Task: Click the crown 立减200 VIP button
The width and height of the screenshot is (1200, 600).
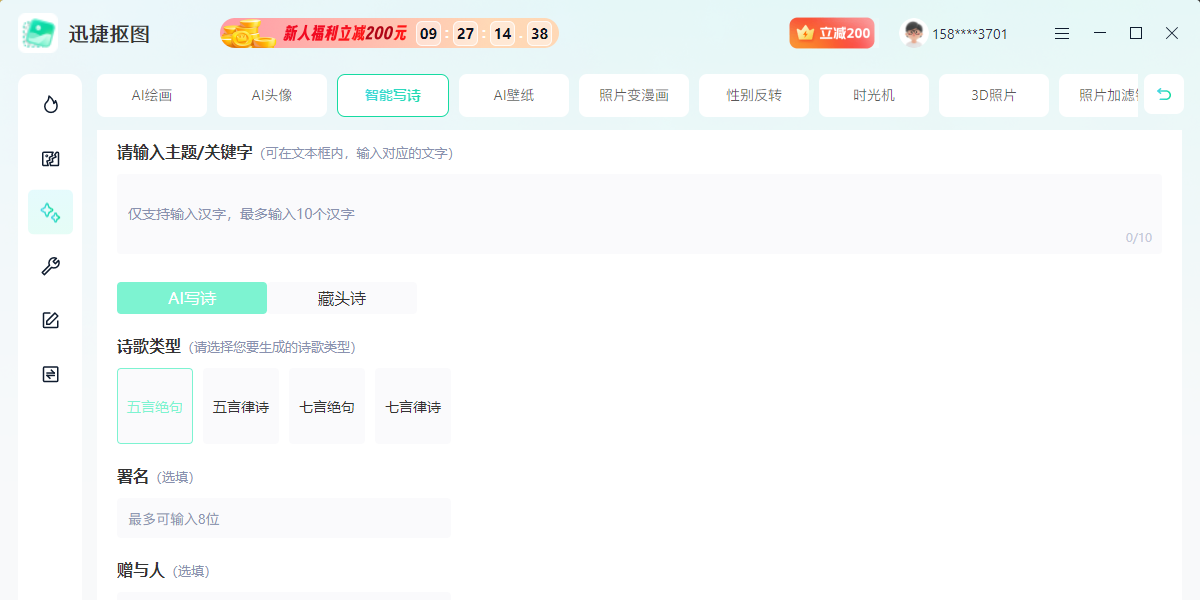Action: click(832, 33)
